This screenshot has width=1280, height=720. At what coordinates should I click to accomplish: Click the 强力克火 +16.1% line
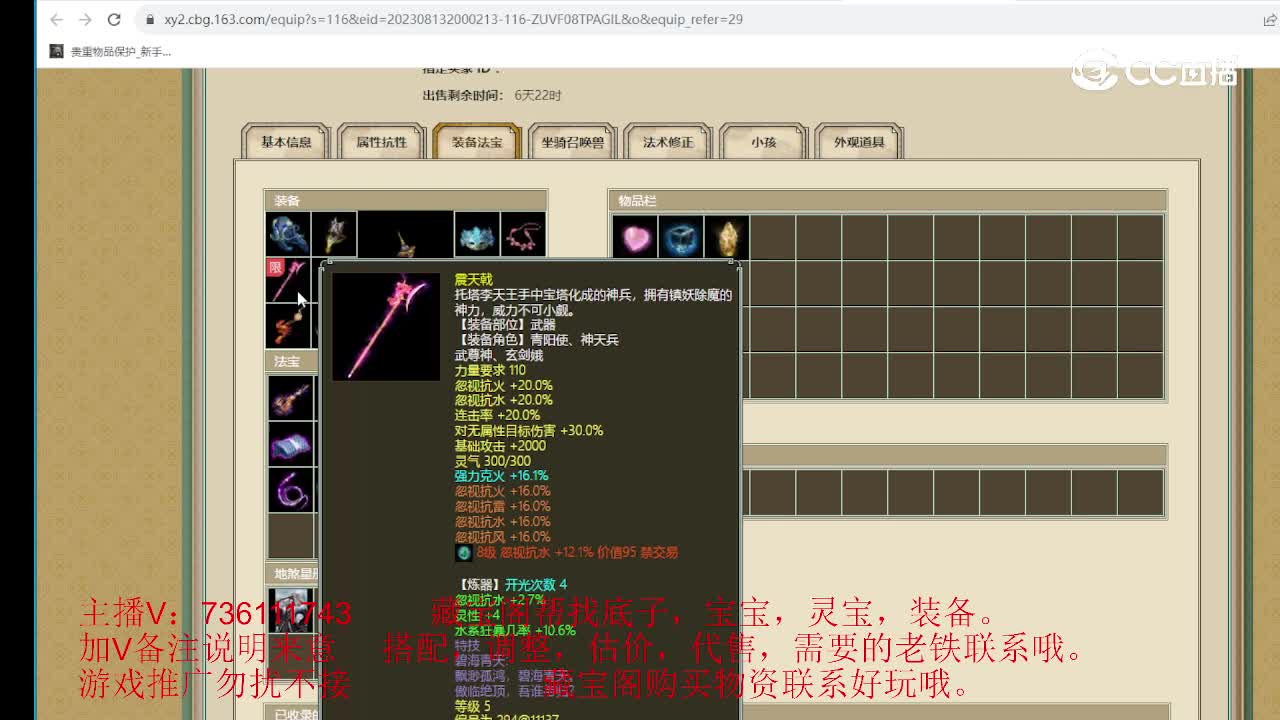501,476
